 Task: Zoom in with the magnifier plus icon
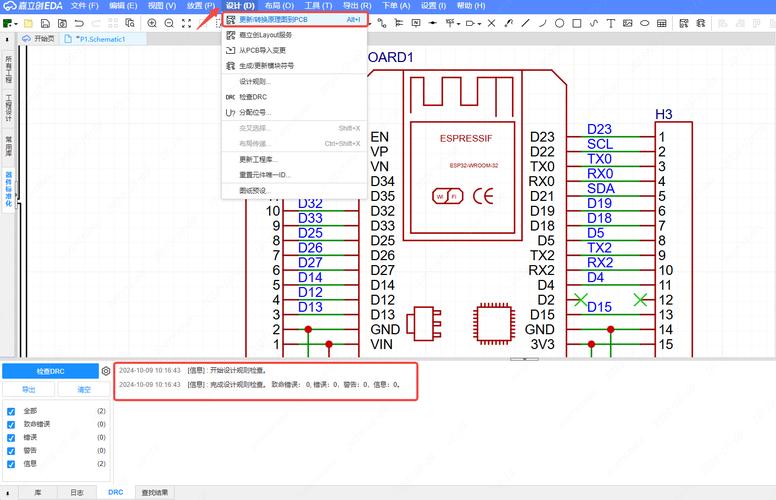[x=152, y=23]
